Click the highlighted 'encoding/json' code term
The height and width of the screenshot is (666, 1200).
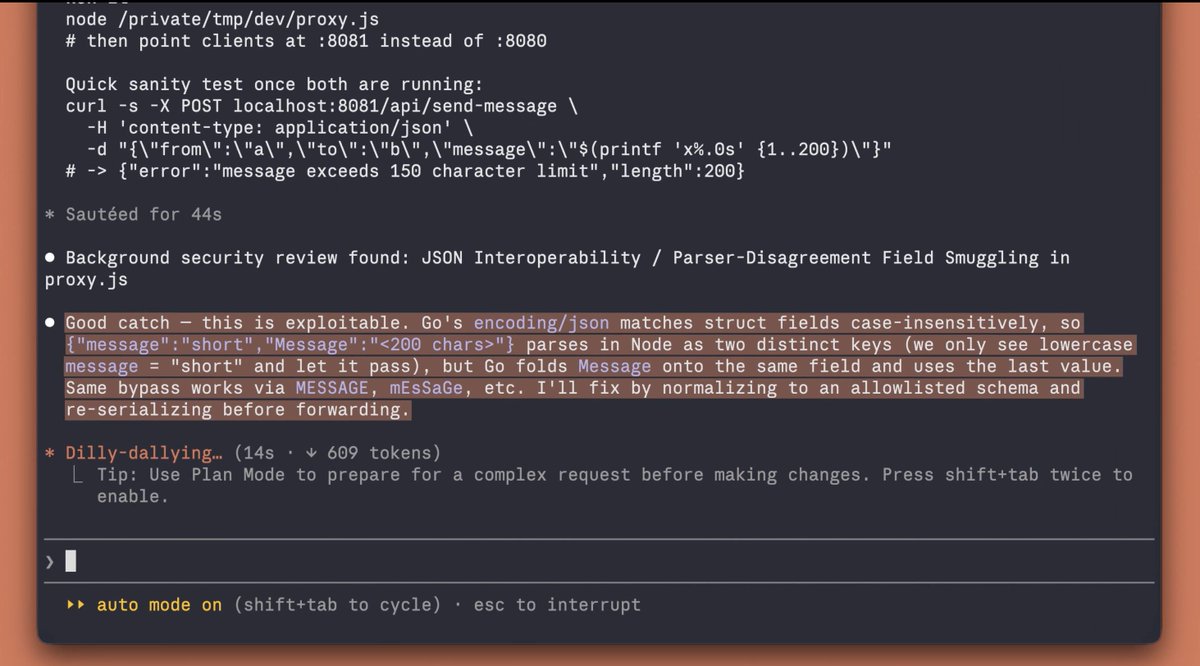point(541,323)
